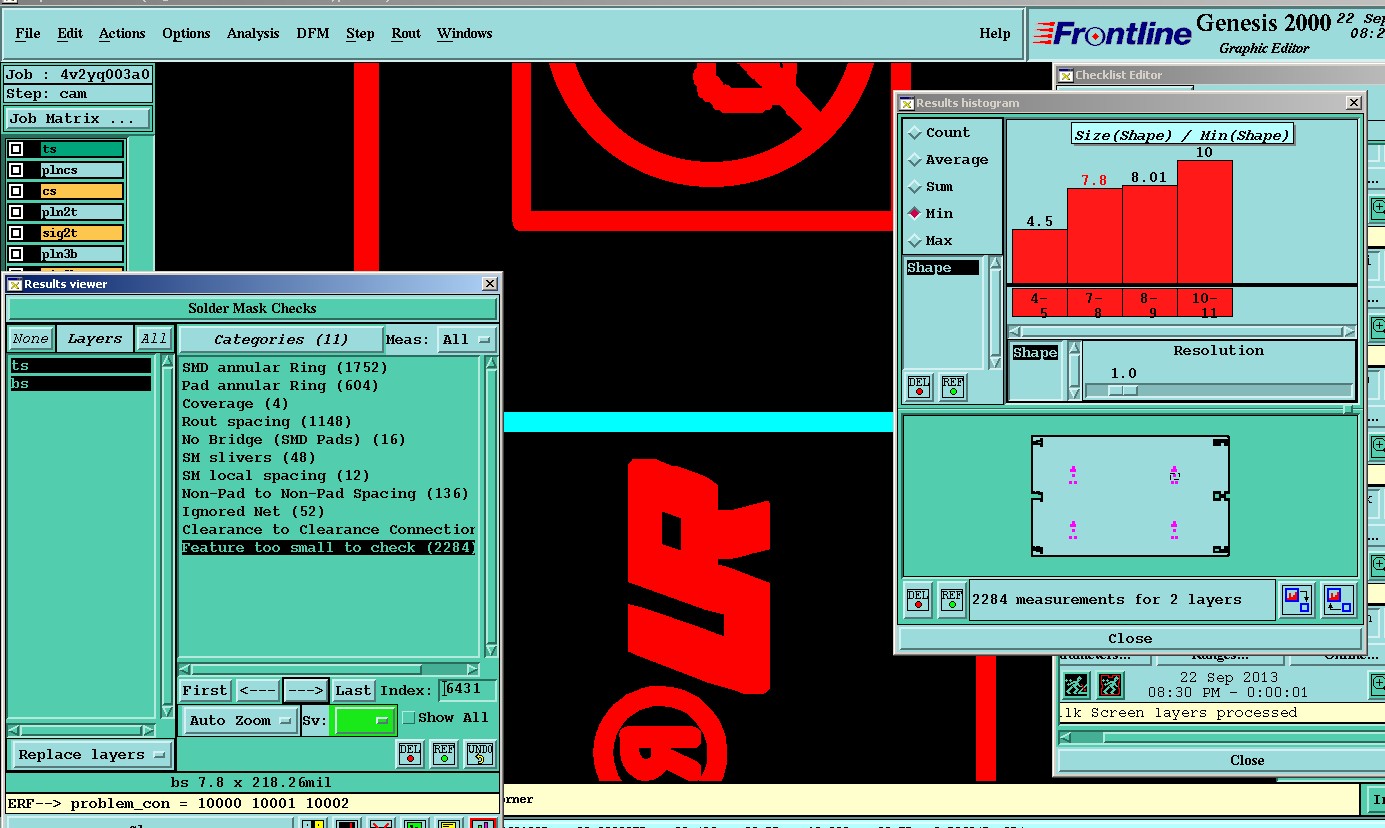The image size is (1385, 828).
Task: Toggle display box for layer plncs
Action: [16, 170]
